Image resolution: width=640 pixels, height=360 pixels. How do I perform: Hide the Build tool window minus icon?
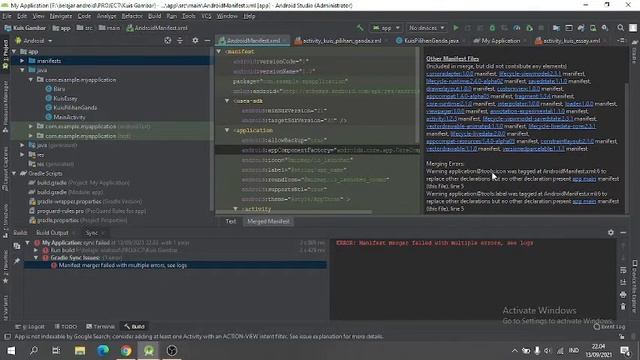(x=623, y=233)
